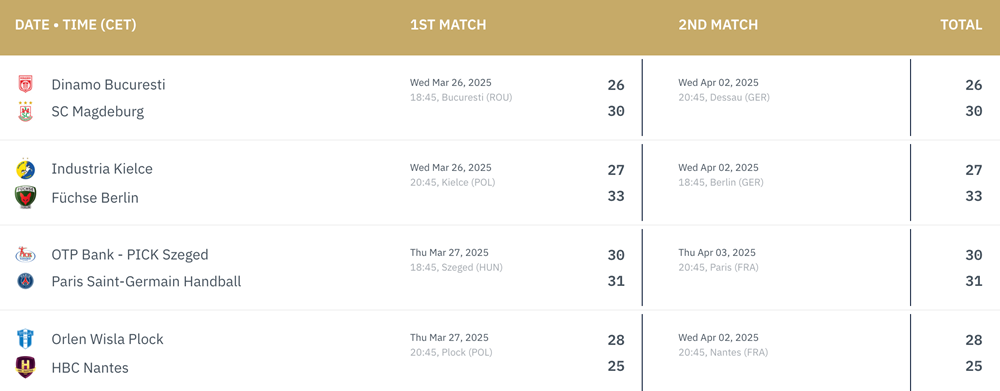This screenshot has height=391, width=1000.
Task: Click the SC Magdeburg club crest
Action: pyautogui.click(x=26, y=112)
